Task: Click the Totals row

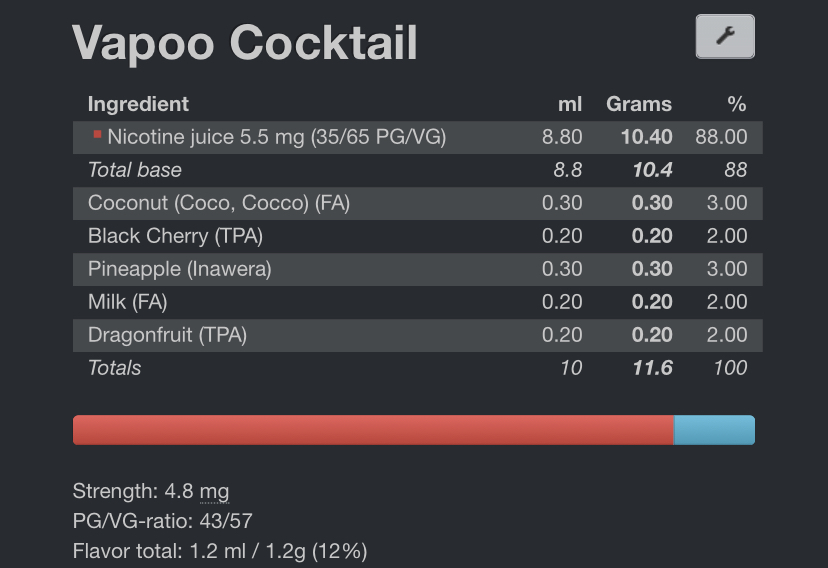Action: pos(418,368)
